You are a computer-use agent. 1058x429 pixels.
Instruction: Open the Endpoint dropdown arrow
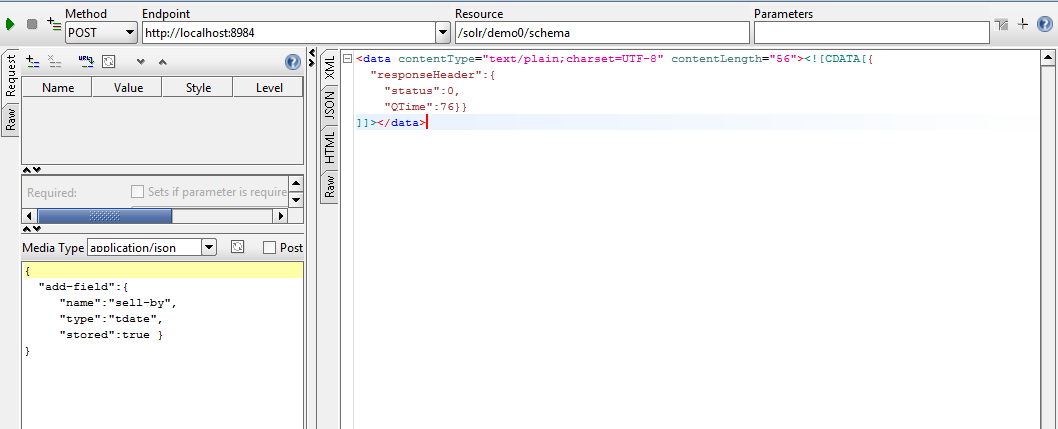443,32
